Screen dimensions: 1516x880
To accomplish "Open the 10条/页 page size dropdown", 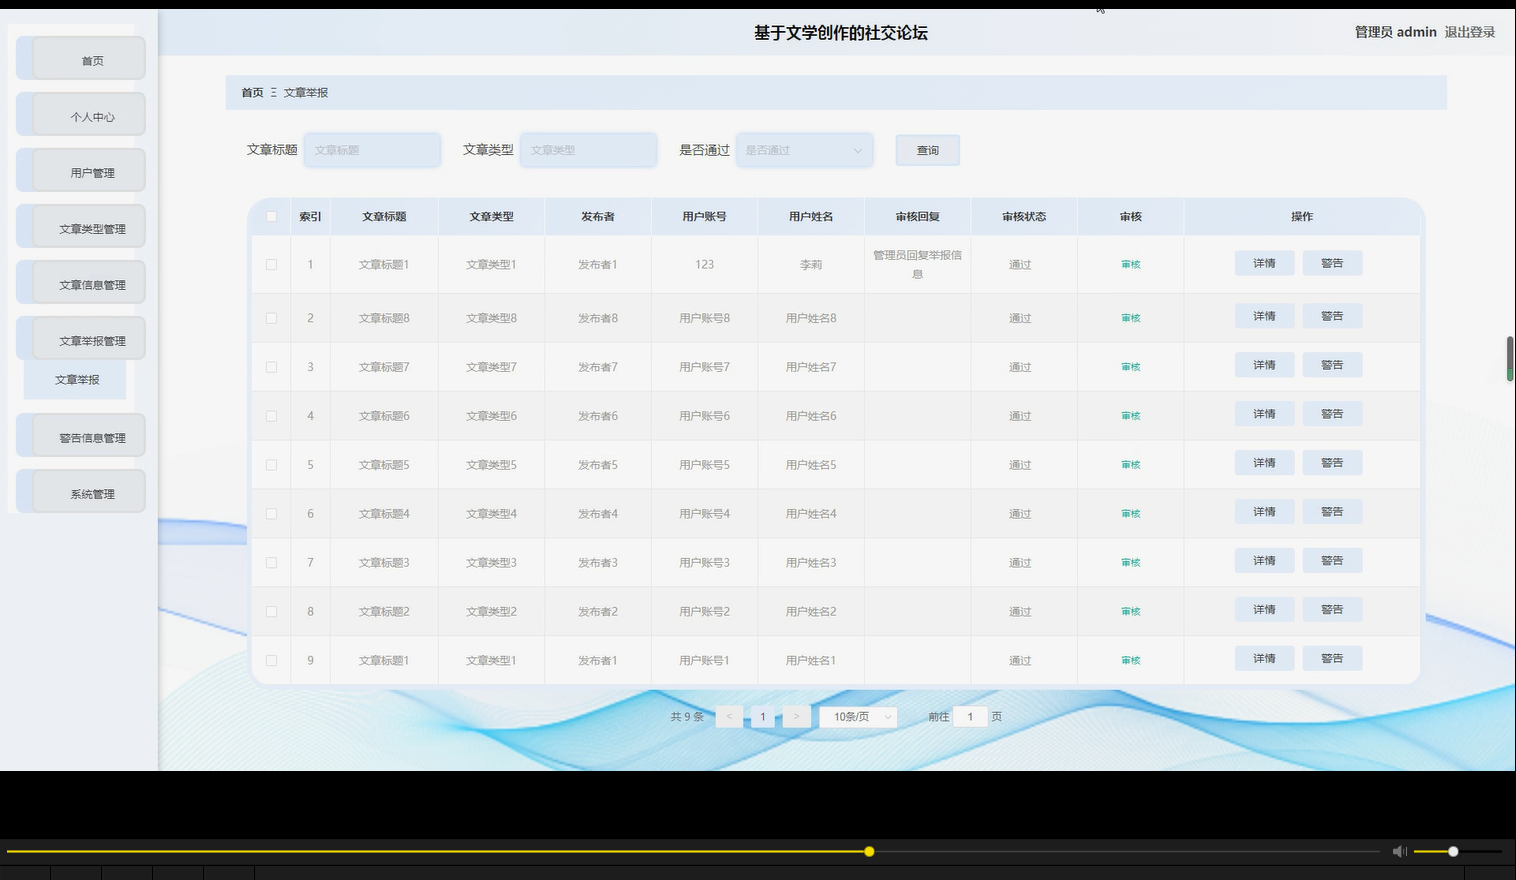I will coord(857,716).
